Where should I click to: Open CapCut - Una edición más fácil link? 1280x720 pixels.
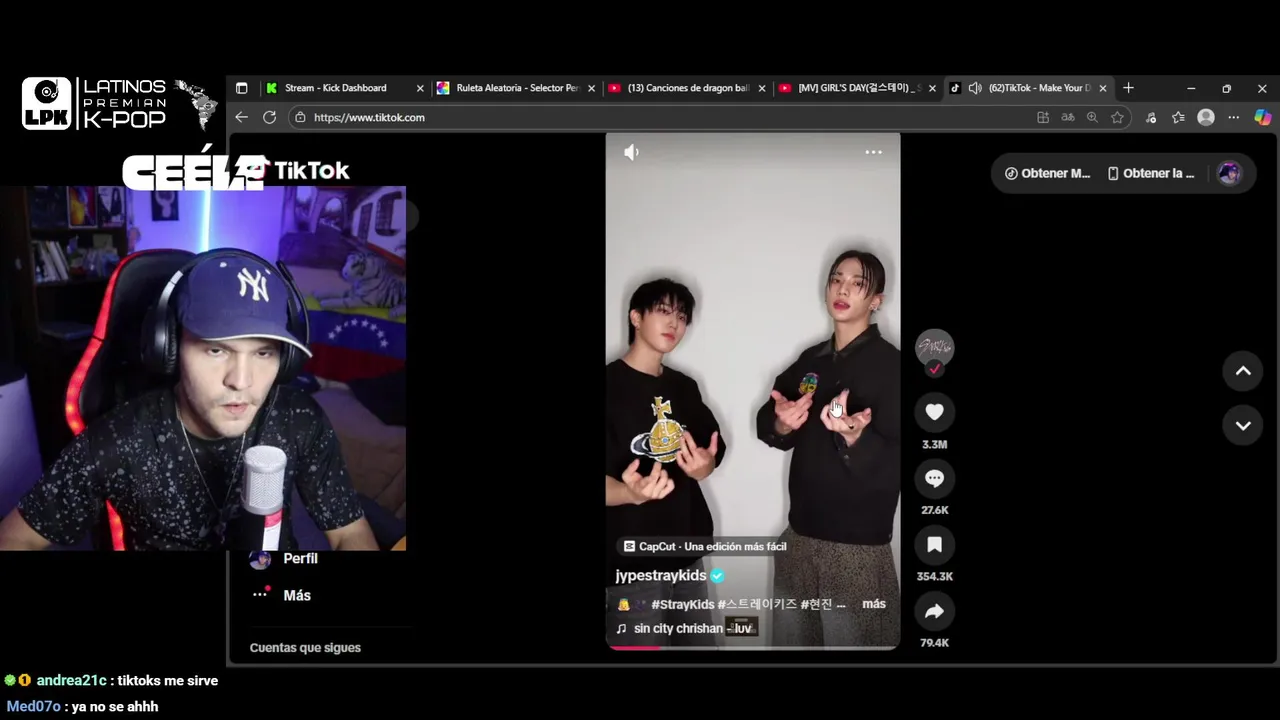tap(704, 546)
